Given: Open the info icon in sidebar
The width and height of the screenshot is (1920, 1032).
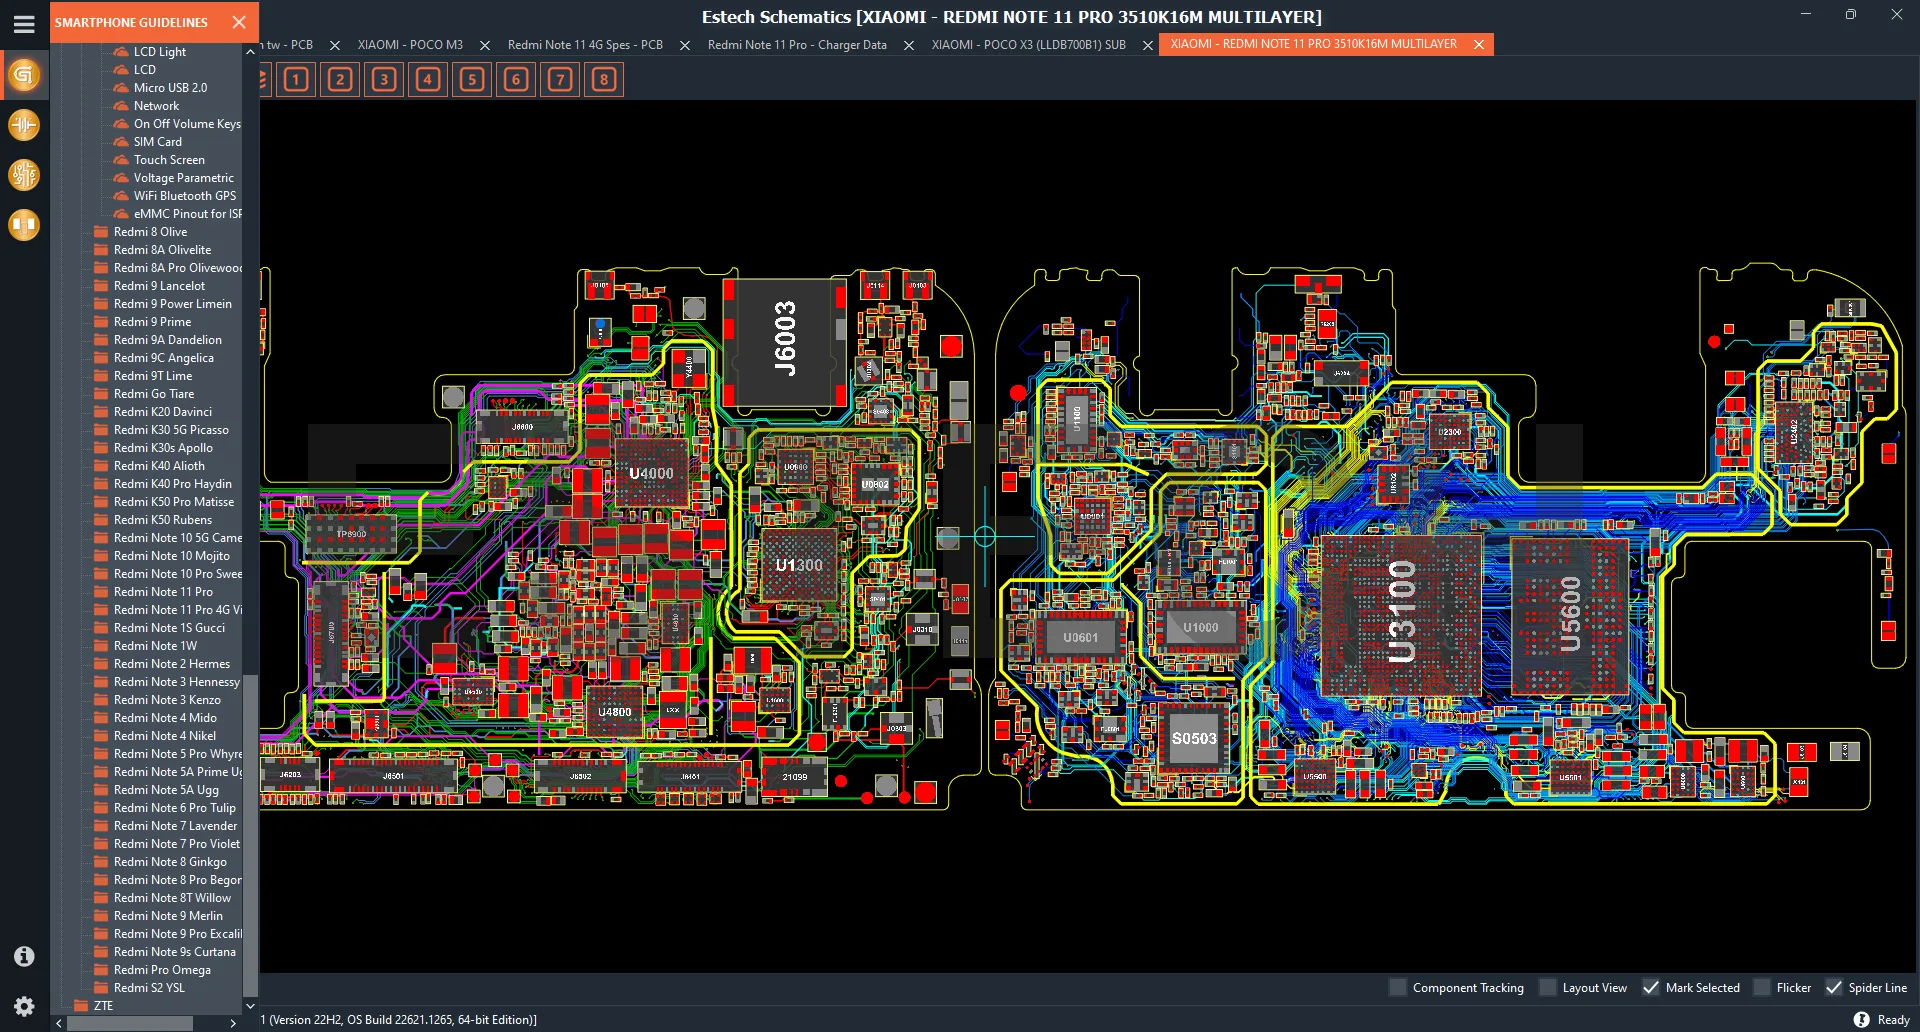Looking at the screenshot, I should 24,956.
